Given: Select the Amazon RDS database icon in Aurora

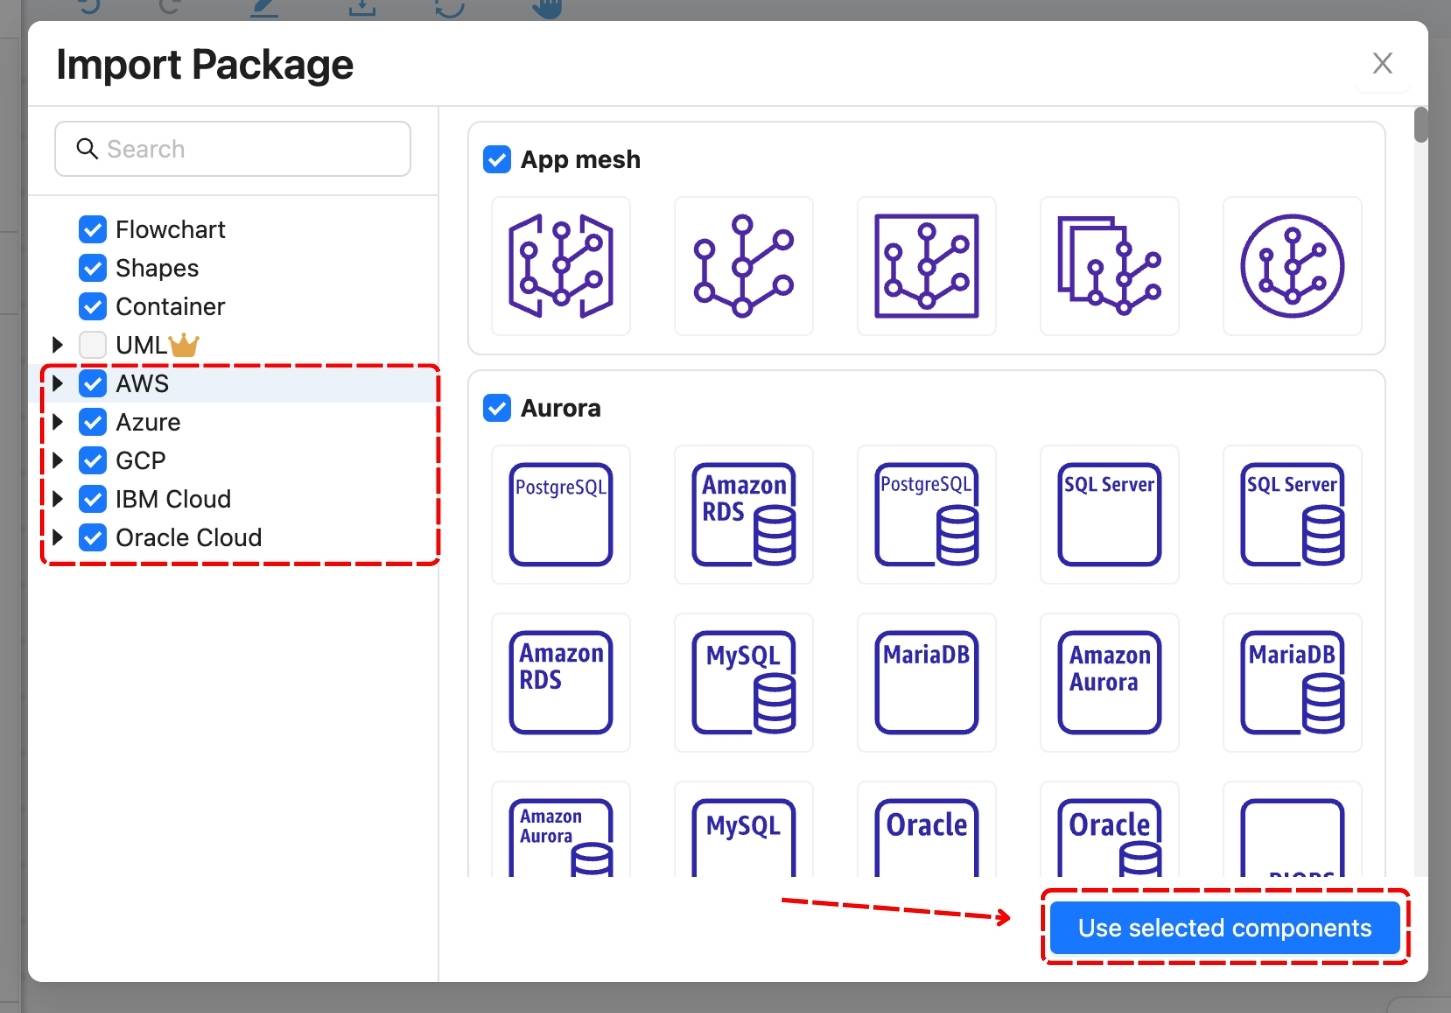Looking at the screenshot, I should (x=743, y=514).
